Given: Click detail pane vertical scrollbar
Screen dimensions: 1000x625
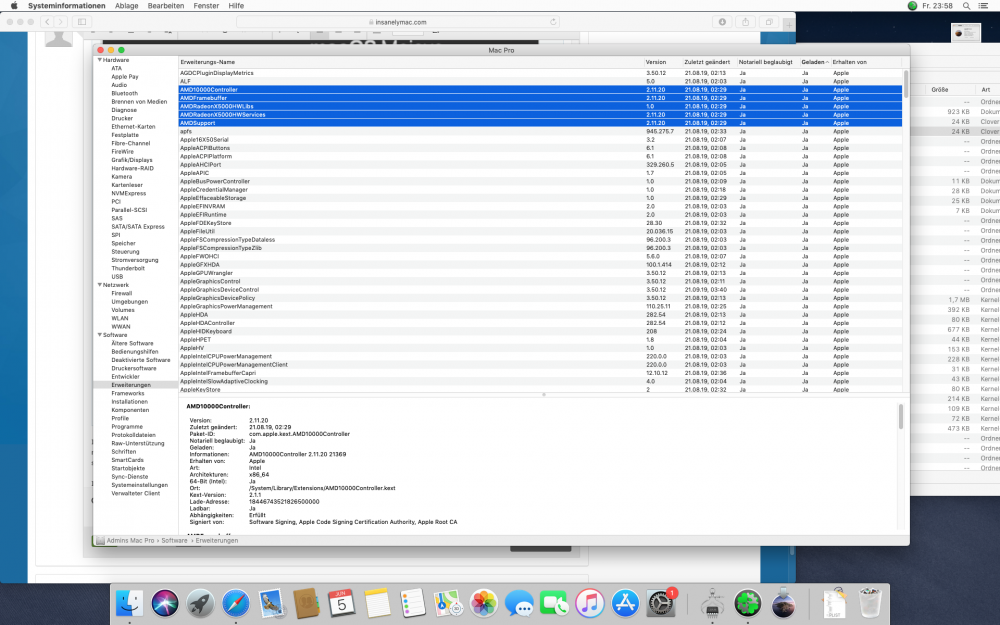Looking at the screenshot, I should (901, 416).
